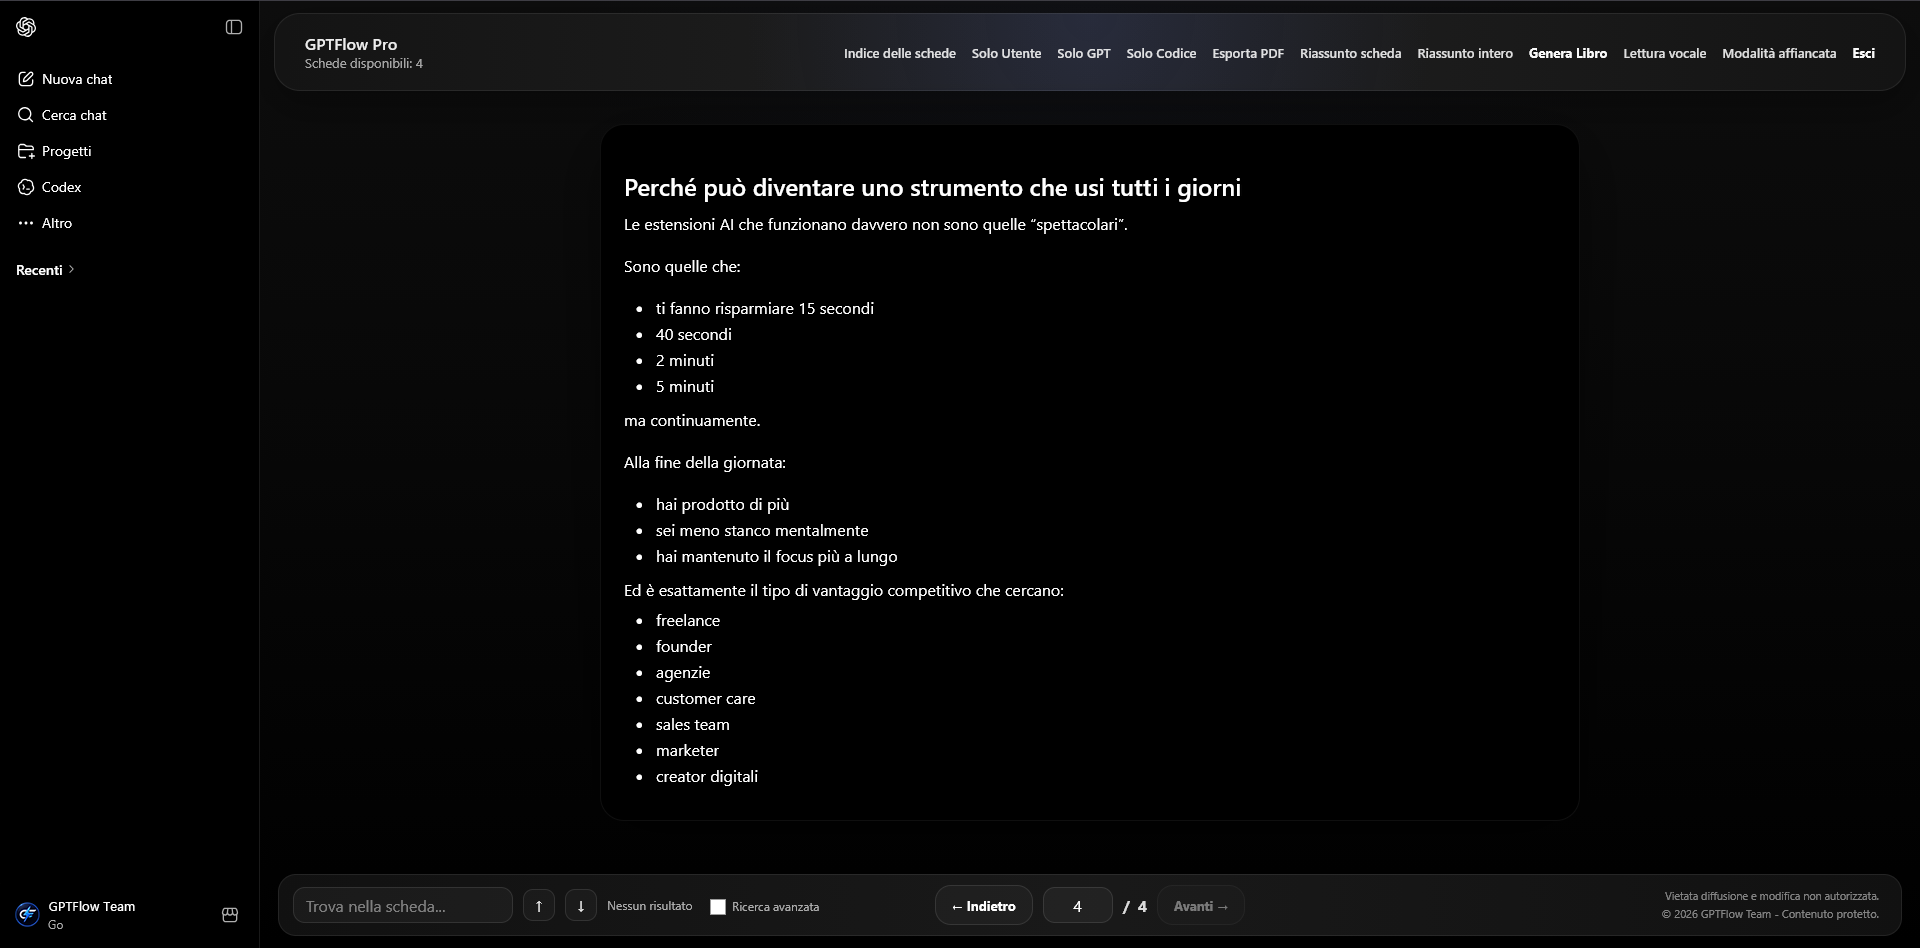This screenshot has width=1920, height=948.
Task: Click the icon right of GPTFlow Team
Action: point(230,914)
